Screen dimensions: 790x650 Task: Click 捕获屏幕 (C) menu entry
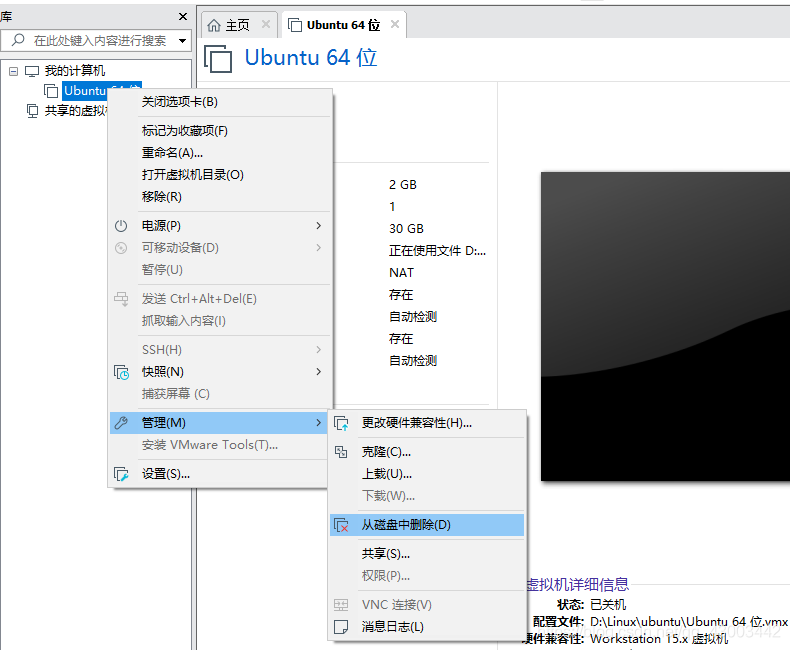coord(220,394)
